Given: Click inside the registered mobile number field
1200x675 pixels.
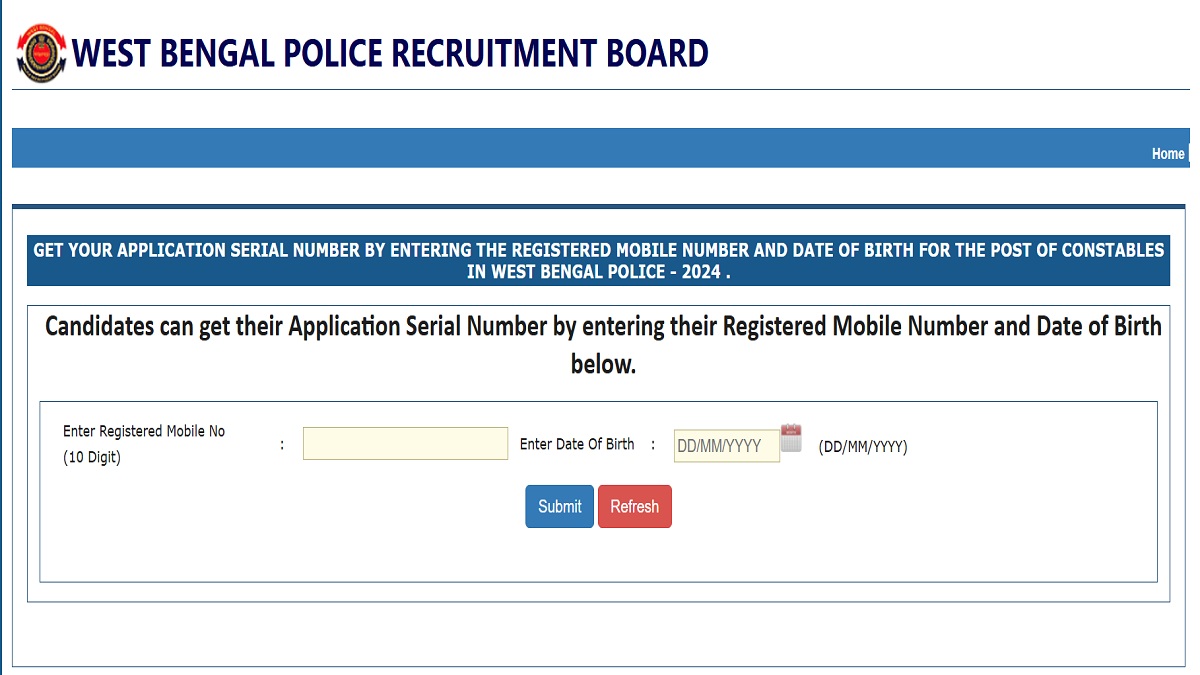Looking at the screenshot, I should point(404,443).
